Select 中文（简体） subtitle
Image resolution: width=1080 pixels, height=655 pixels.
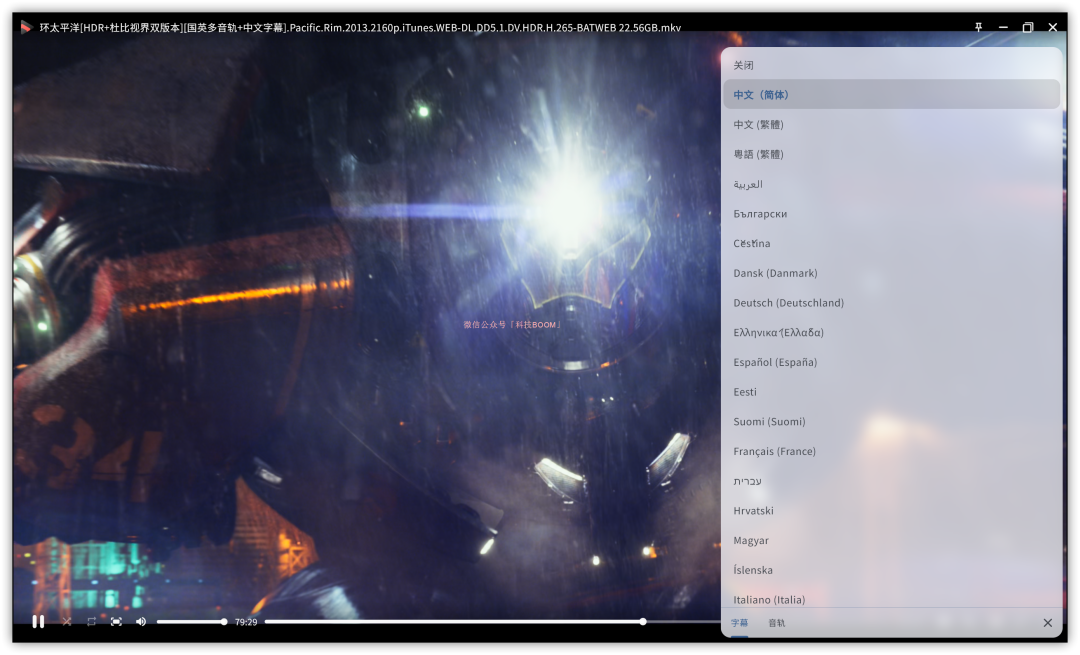click(891, 94)
